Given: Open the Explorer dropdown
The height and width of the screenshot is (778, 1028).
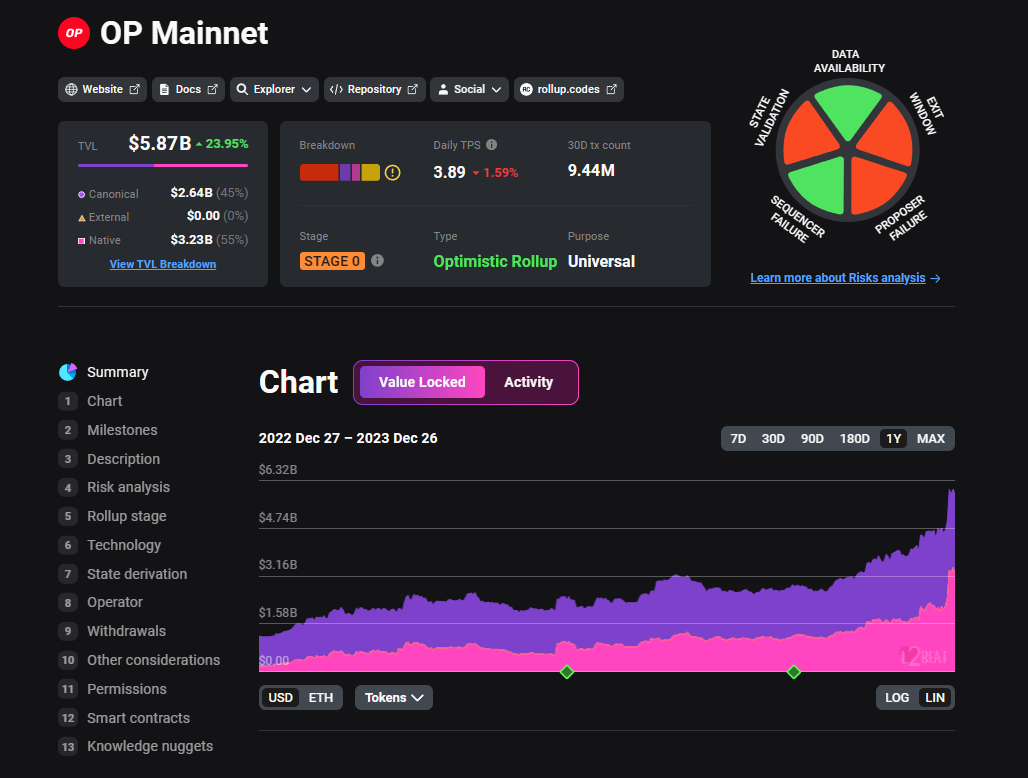Looking at the screenshot, I should pyautogui.click(x=274, y=89).
